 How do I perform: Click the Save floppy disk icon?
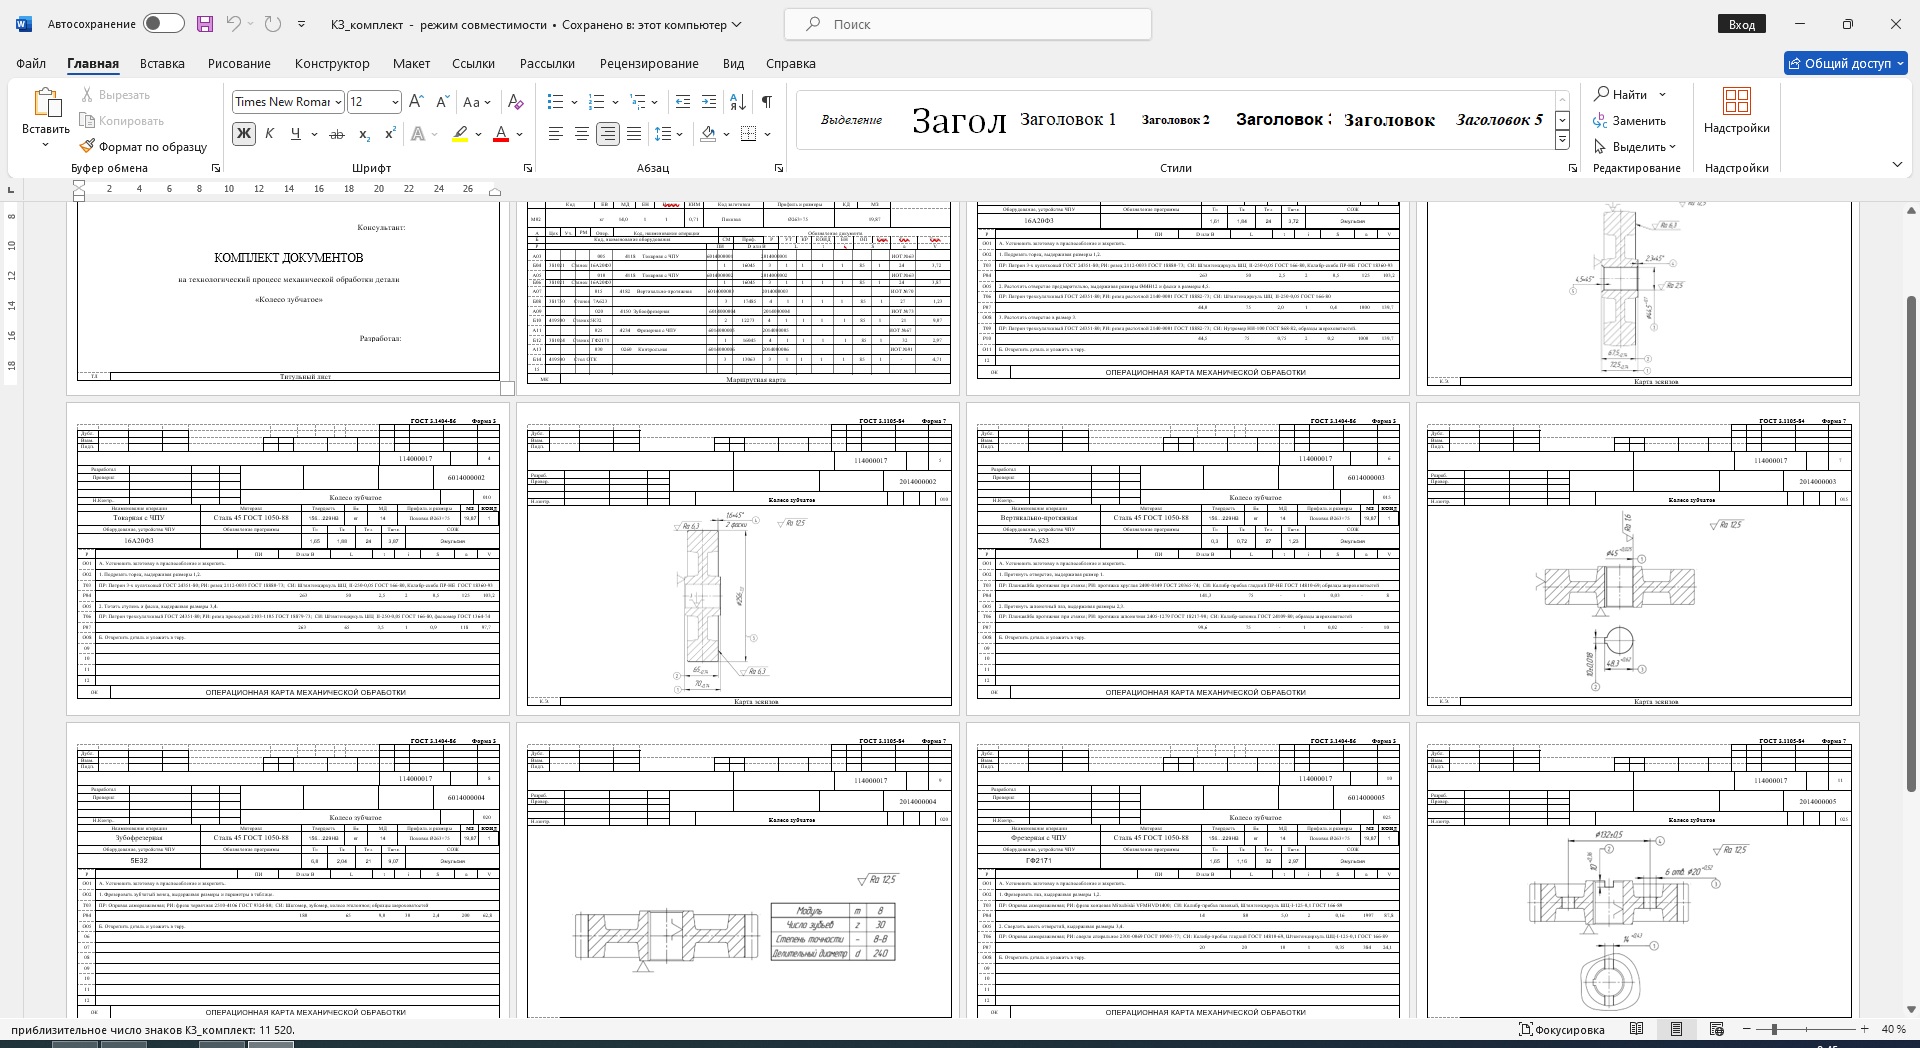205,24
